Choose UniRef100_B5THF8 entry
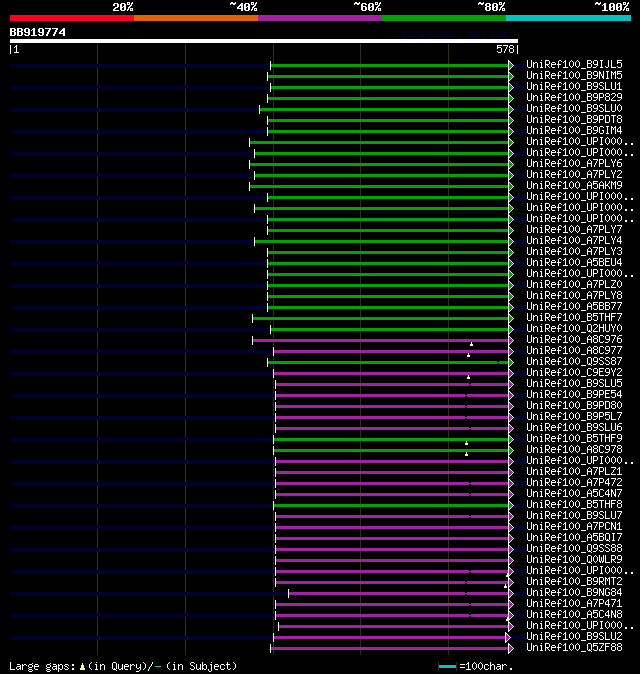Viewport: 640px width, 674px height. point(574,505)
